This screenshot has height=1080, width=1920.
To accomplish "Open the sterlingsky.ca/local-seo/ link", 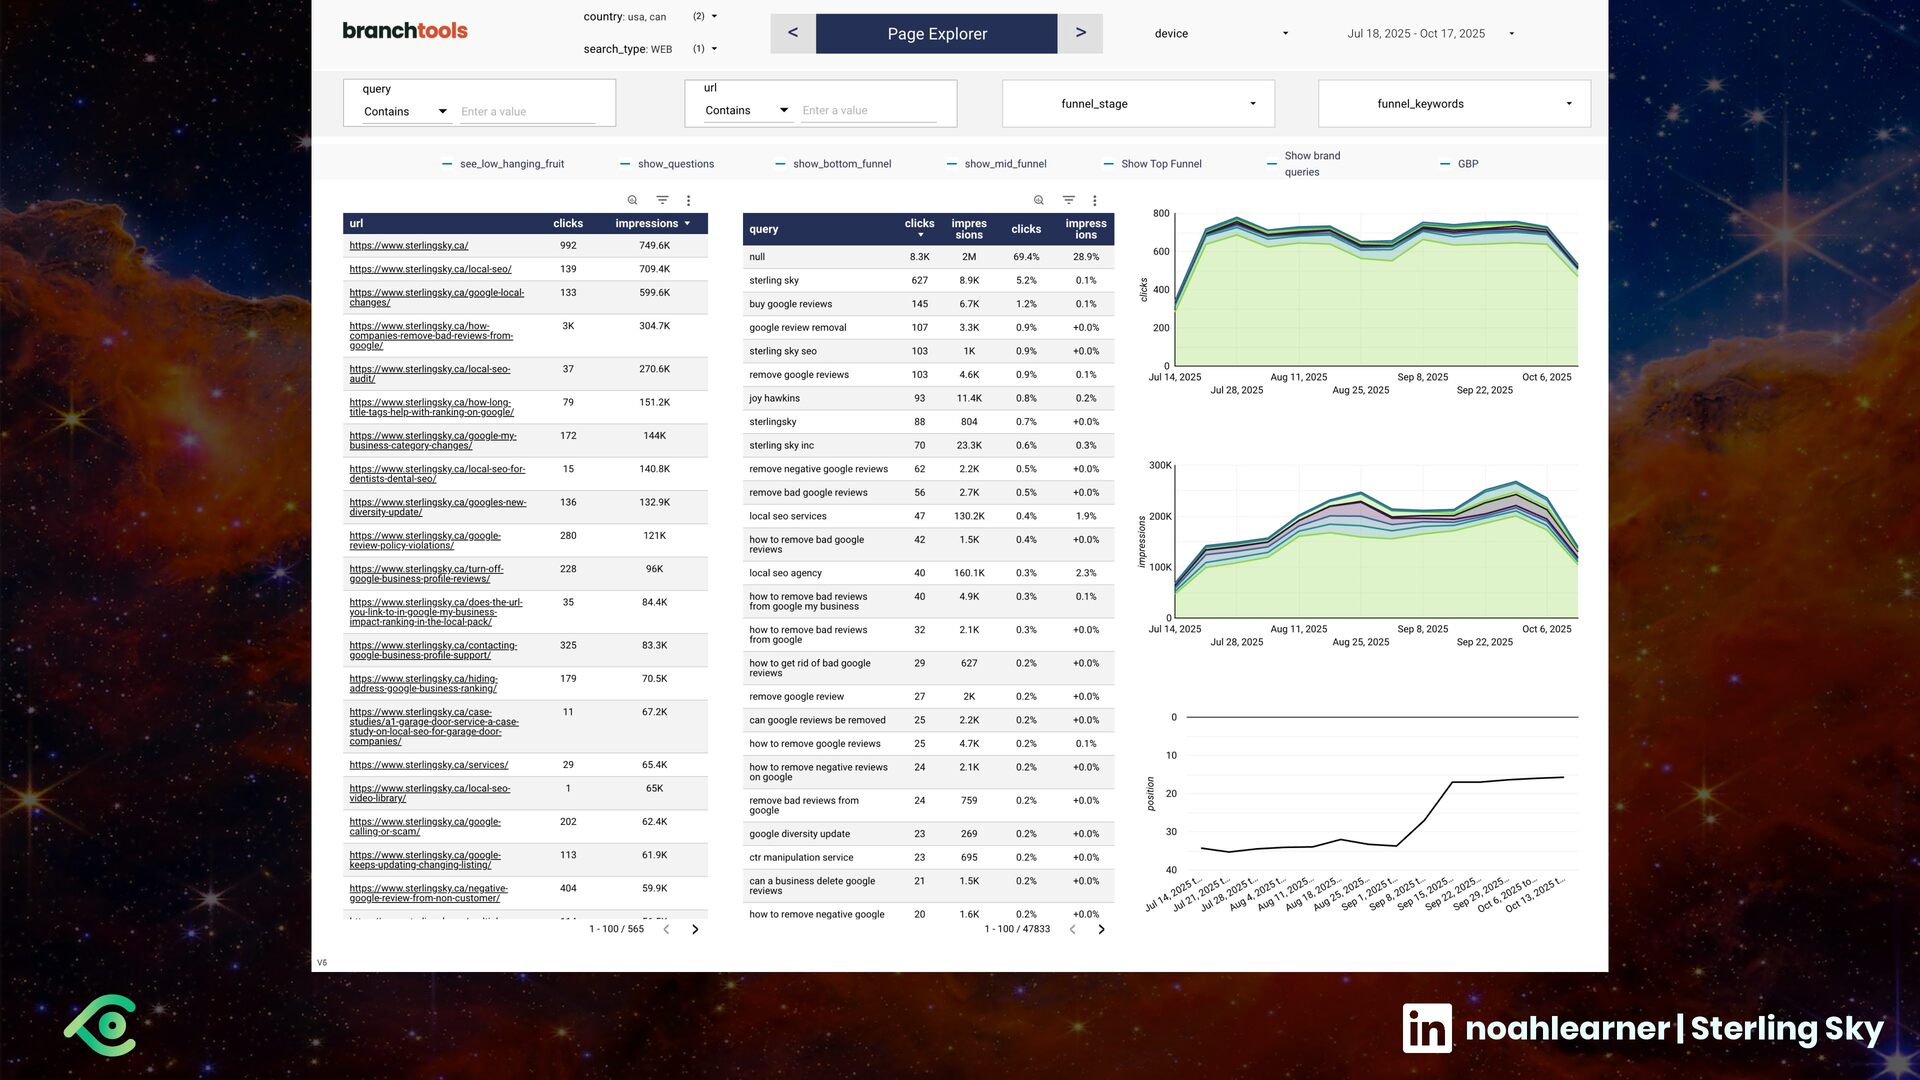I will pos(430,269).
